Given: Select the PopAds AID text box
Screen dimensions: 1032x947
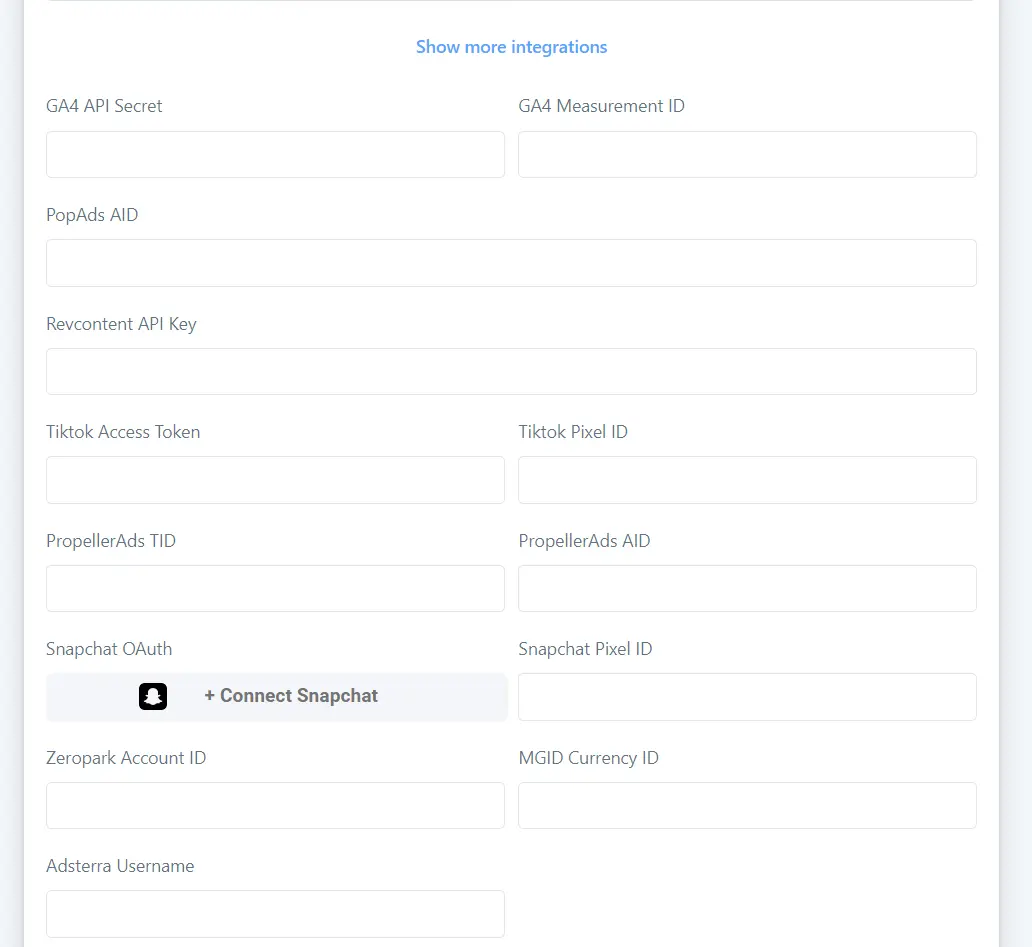Looking at the screenshot, I should coord(511,263).
